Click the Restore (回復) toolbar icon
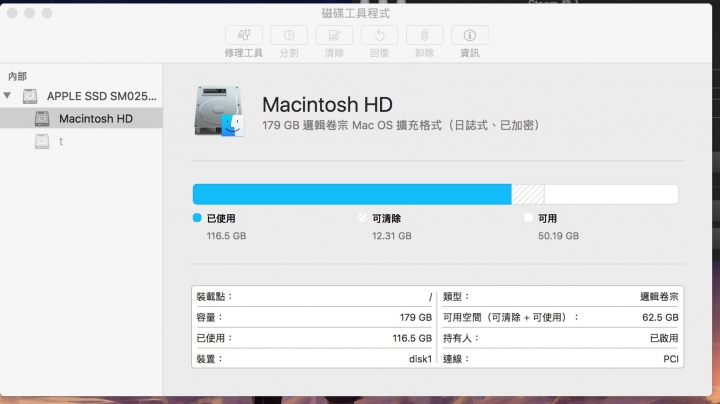The width and height of the screenshot is (720, 404). pos(379,35)
